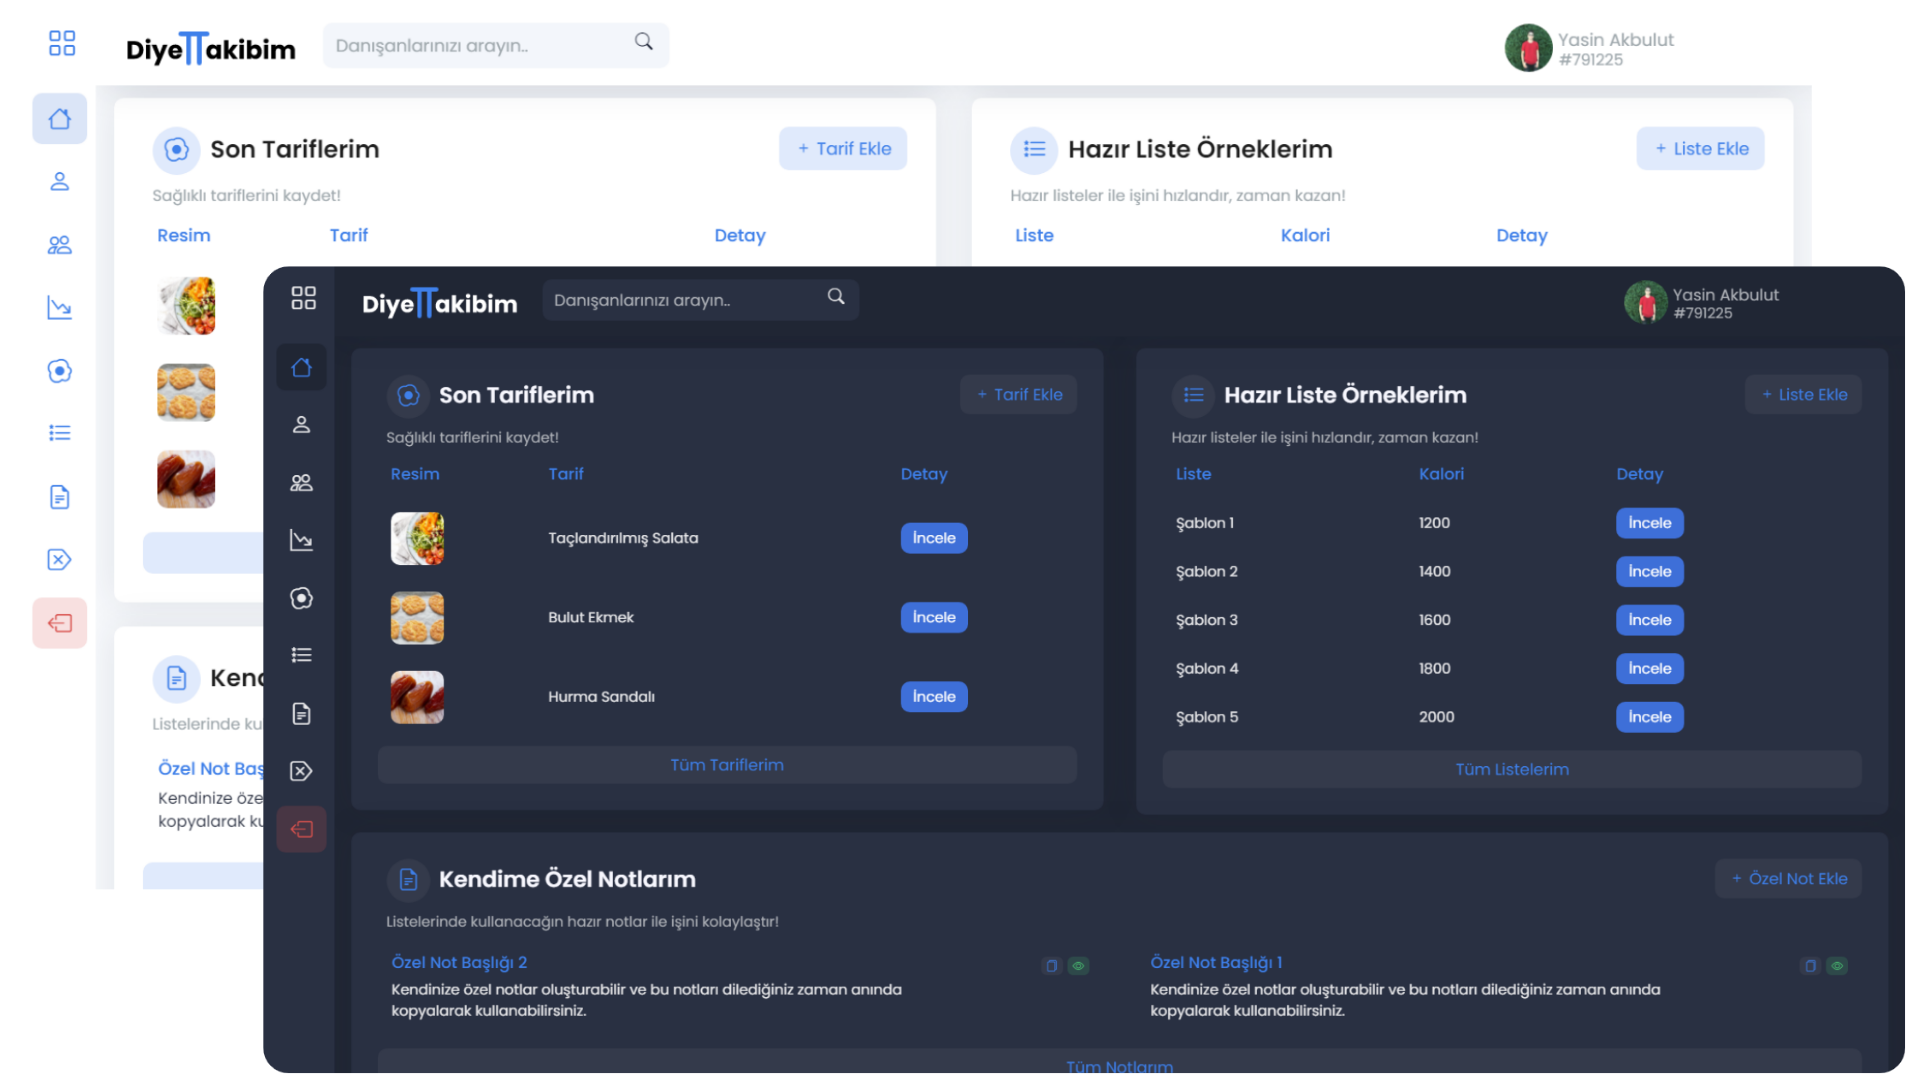1920x1080 pixels.
Task: Click İncele for Şablon 2
Action: pyautogui.click(x=1650, y=572)
